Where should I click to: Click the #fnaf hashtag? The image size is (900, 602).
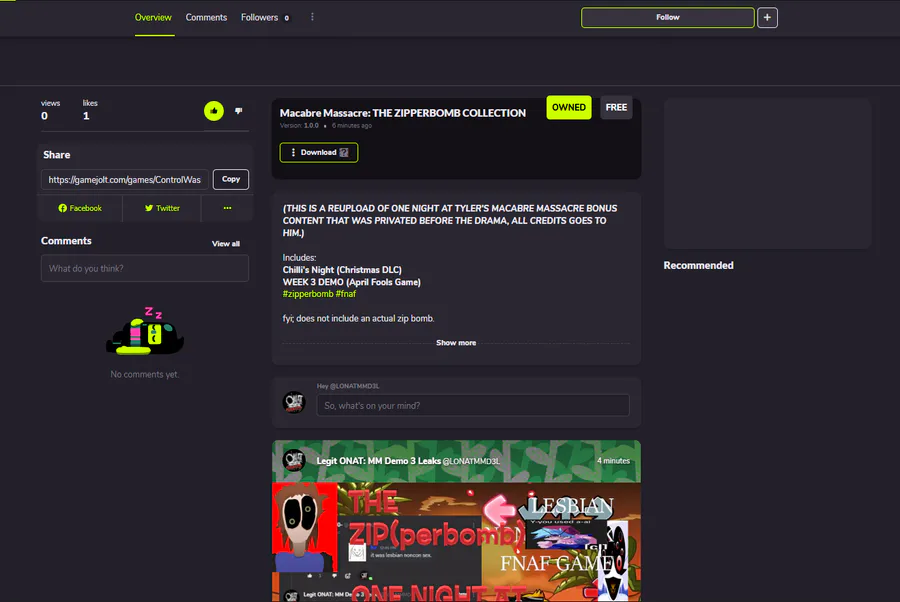click(346, 294)
